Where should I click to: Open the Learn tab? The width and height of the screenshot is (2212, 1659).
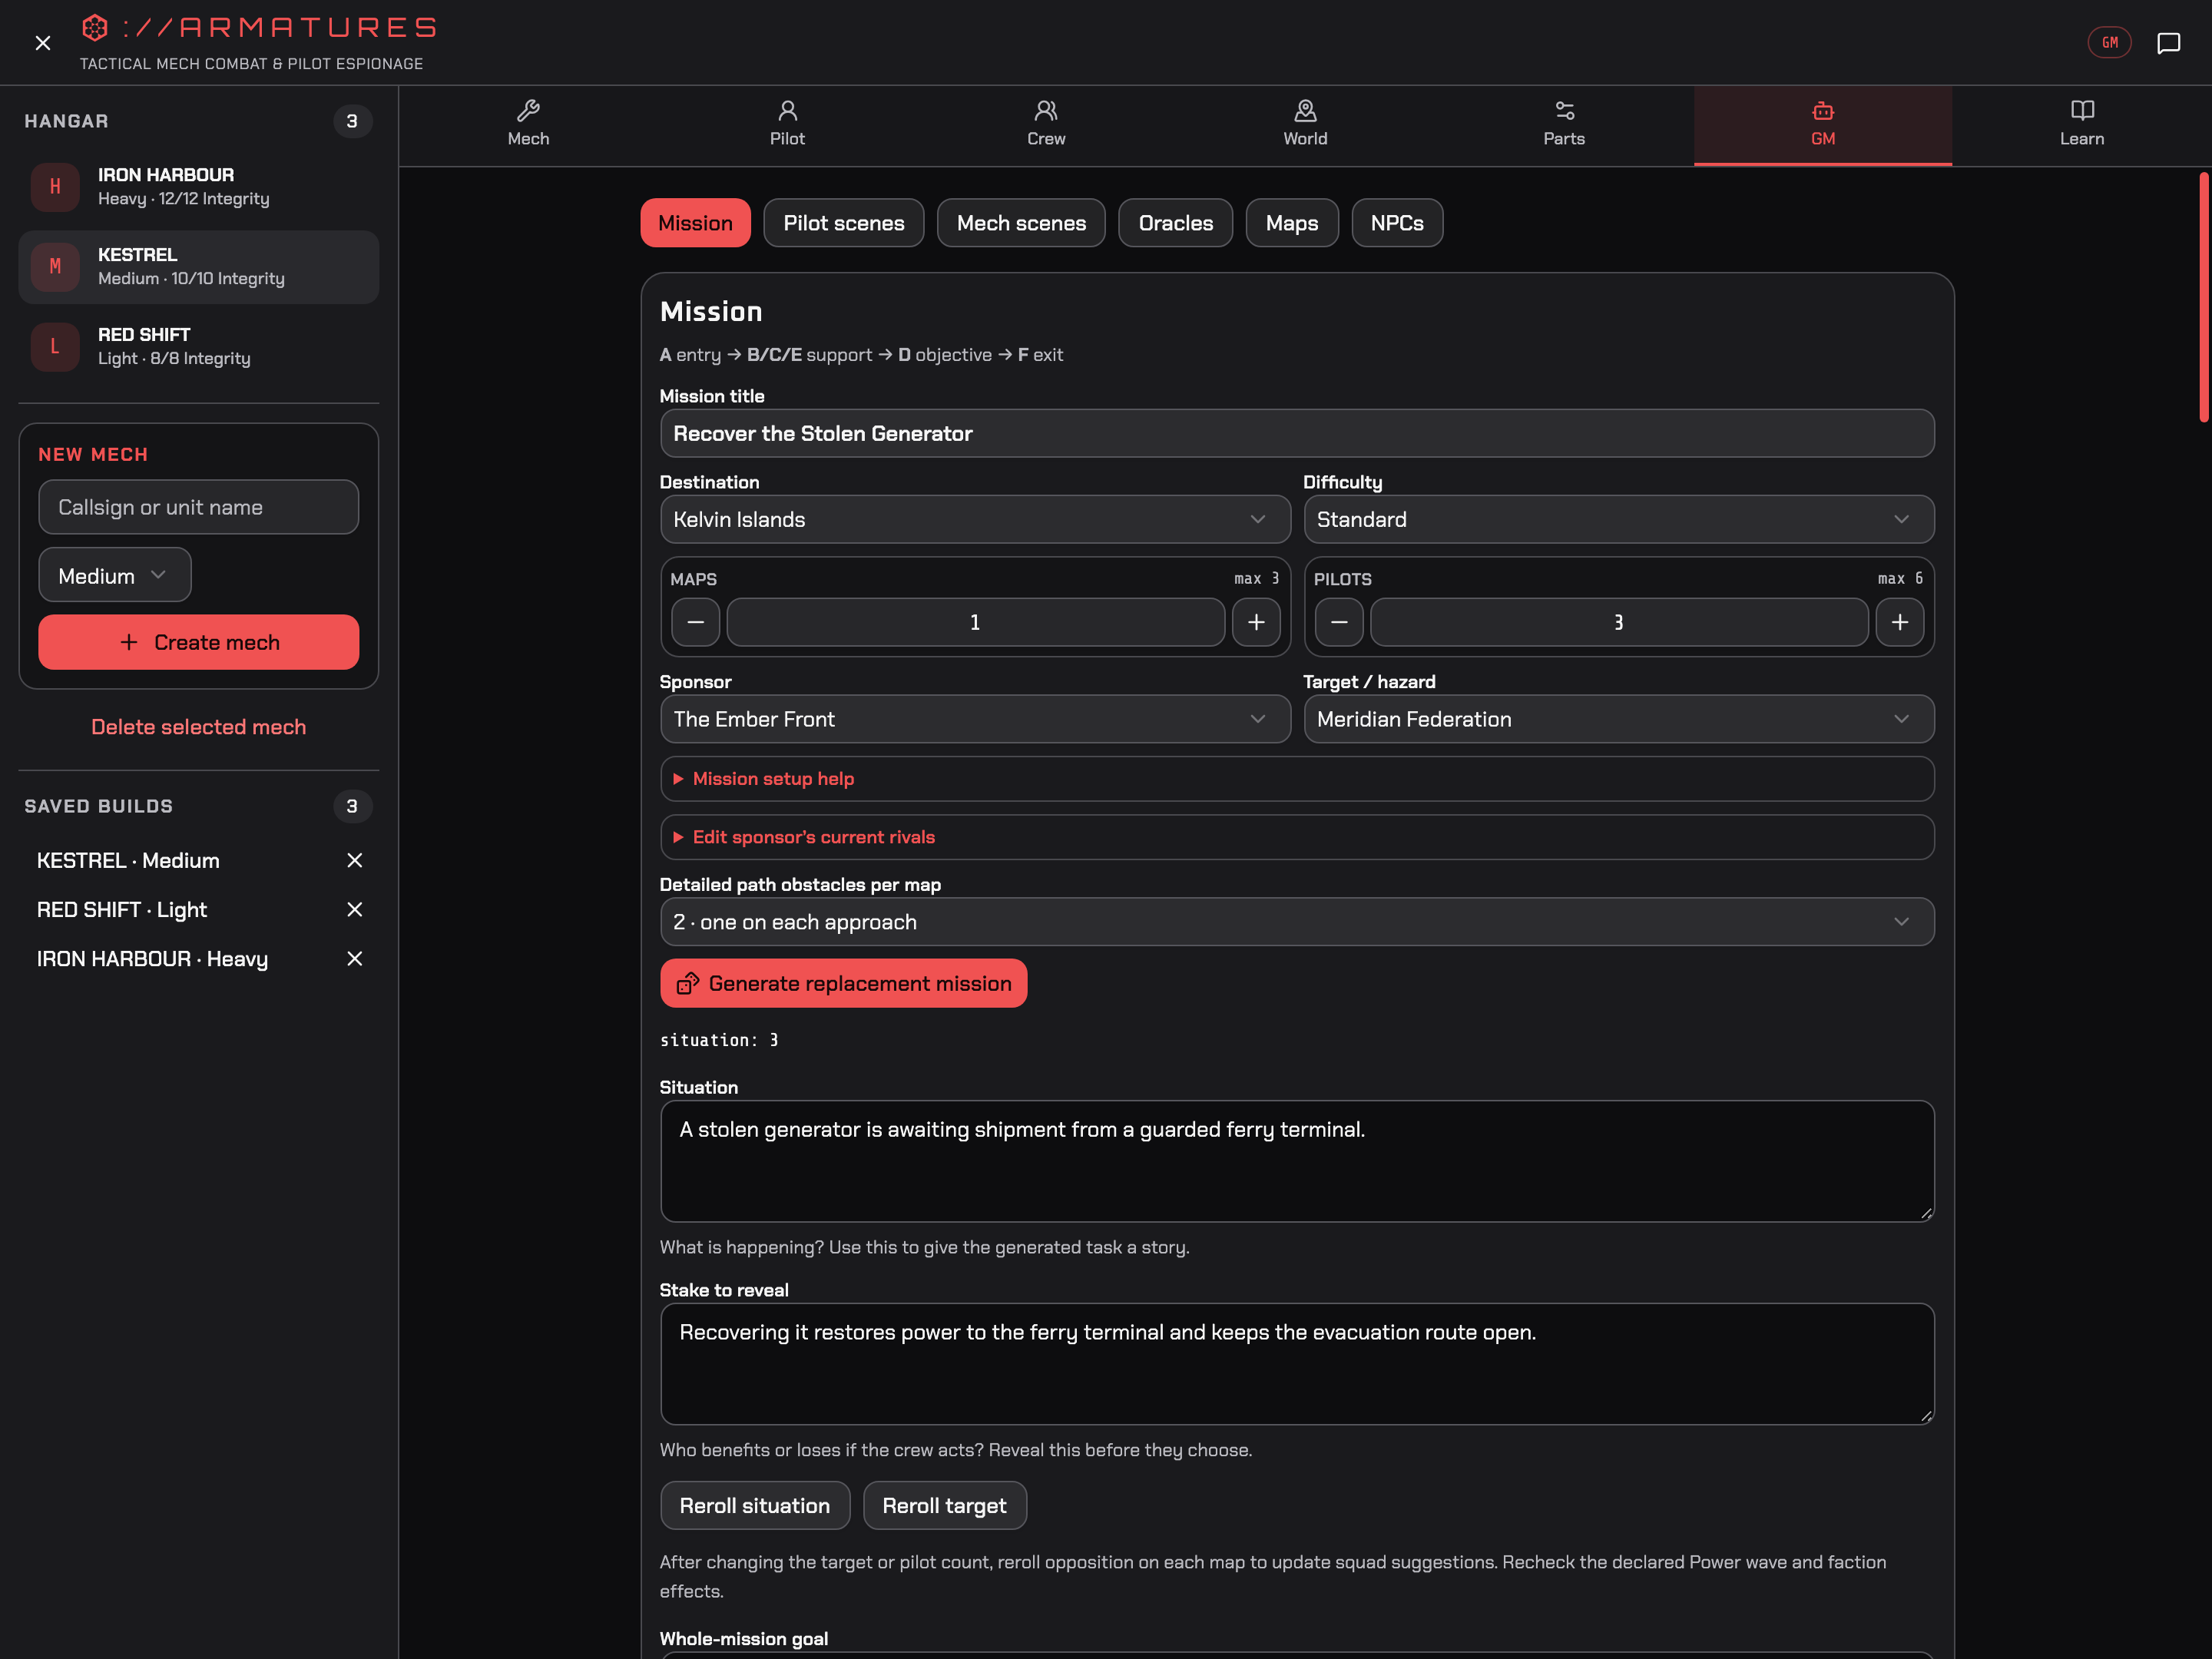(2082, 125)
